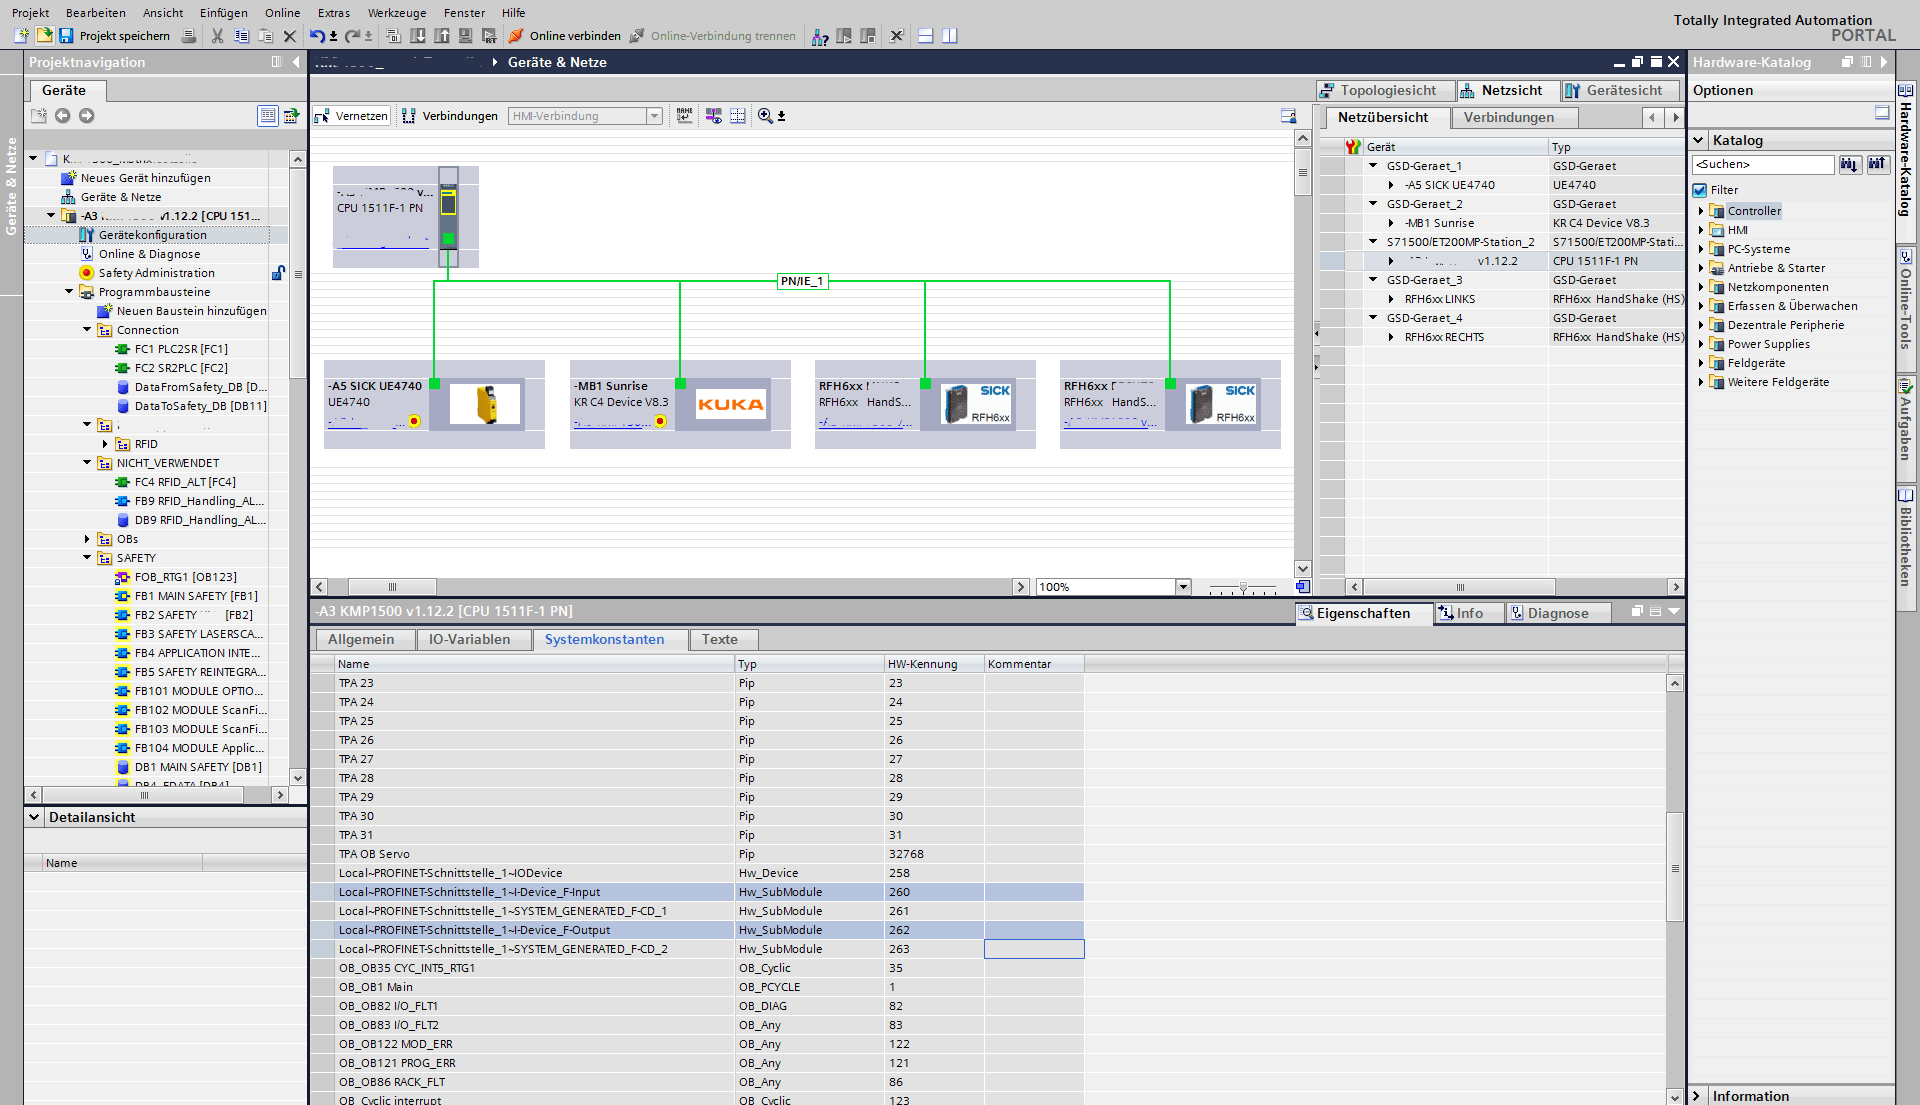Click the undo arrow icon
This screenshot has width=1920, height=1105.
pyautogui.click(x=317, y=36)
